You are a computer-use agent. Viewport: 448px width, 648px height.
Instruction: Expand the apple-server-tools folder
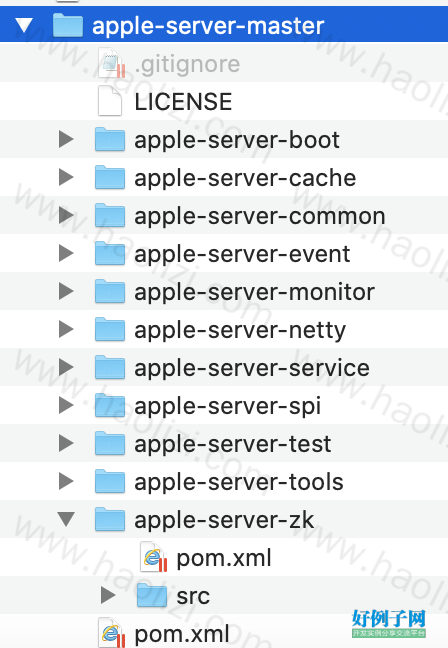(66, 481)
